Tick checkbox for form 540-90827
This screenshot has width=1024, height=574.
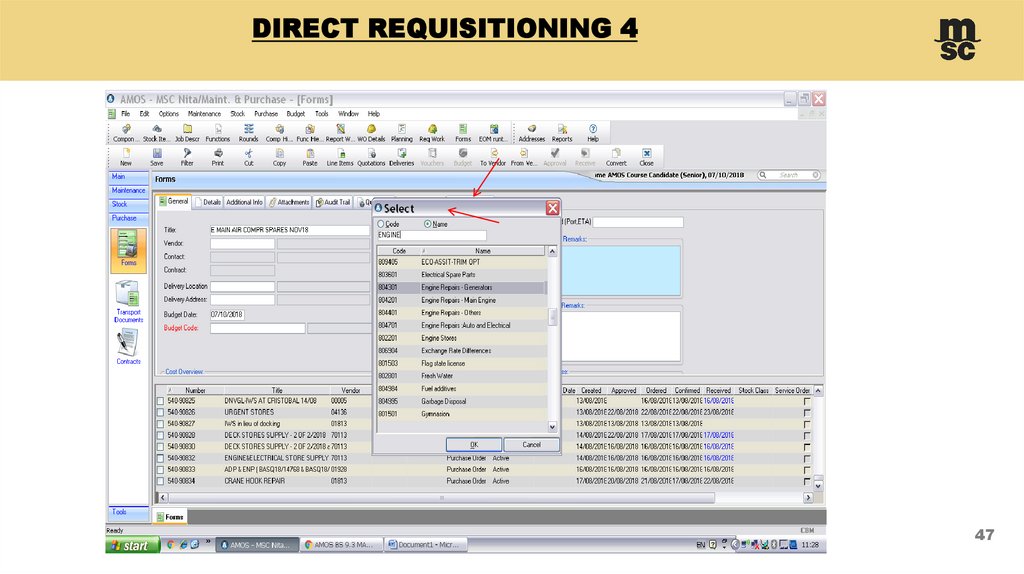(x=160, y=424)
